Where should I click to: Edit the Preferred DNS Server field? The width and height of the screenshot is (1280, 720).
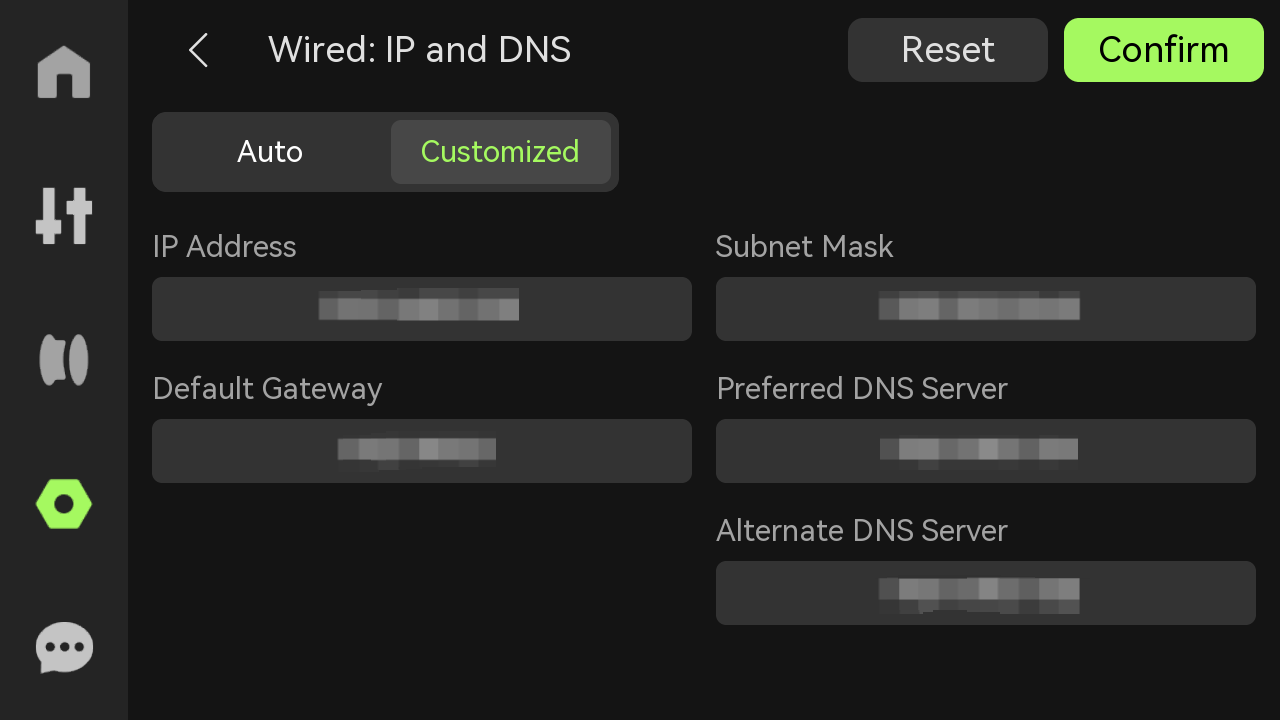(986, 451)
